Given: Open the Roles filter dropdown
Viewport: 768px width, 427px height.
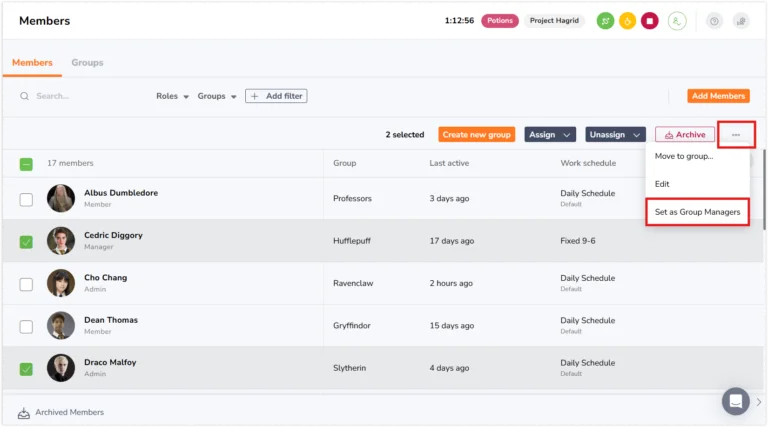Looking at the screenshot, I should tap(172, 96).
